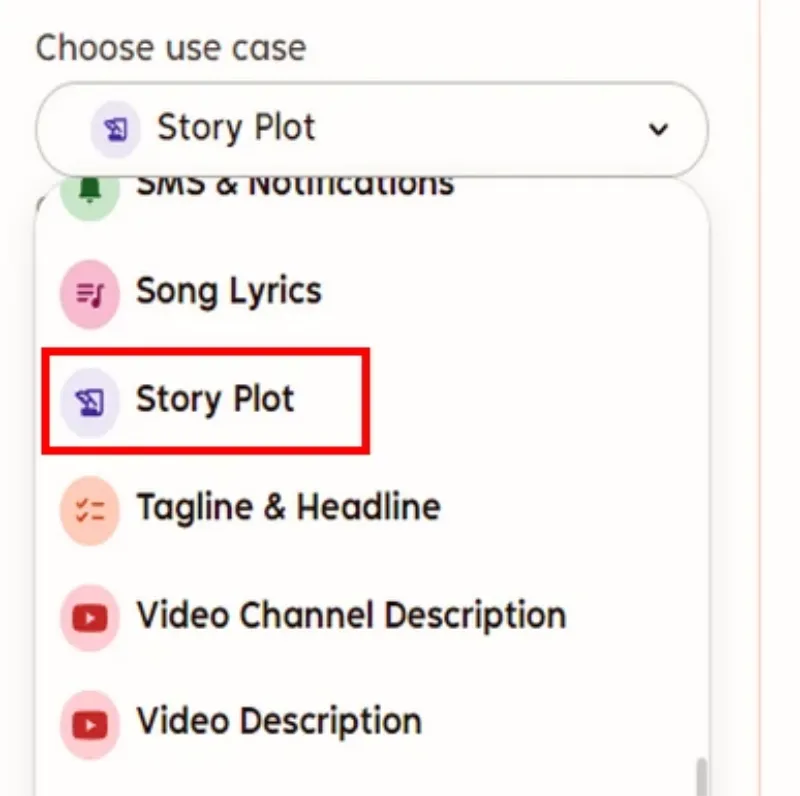Click the Video Channel Description play icon
Image resolution: width=800 pixels, height=796 pixels.
pyautogui.click(x=90, y=618)
